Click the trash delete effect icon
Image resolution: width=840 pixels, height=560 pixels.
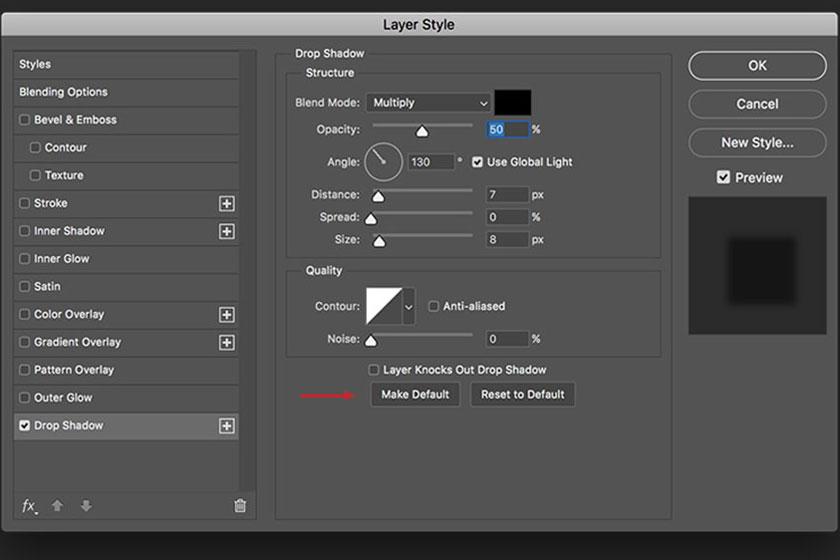240,505
